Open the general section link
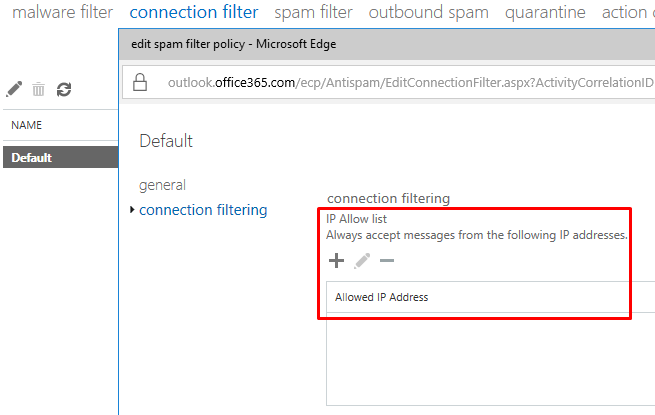Image resolution: width=655 pixels, height=415 pixels. [162, 185]
